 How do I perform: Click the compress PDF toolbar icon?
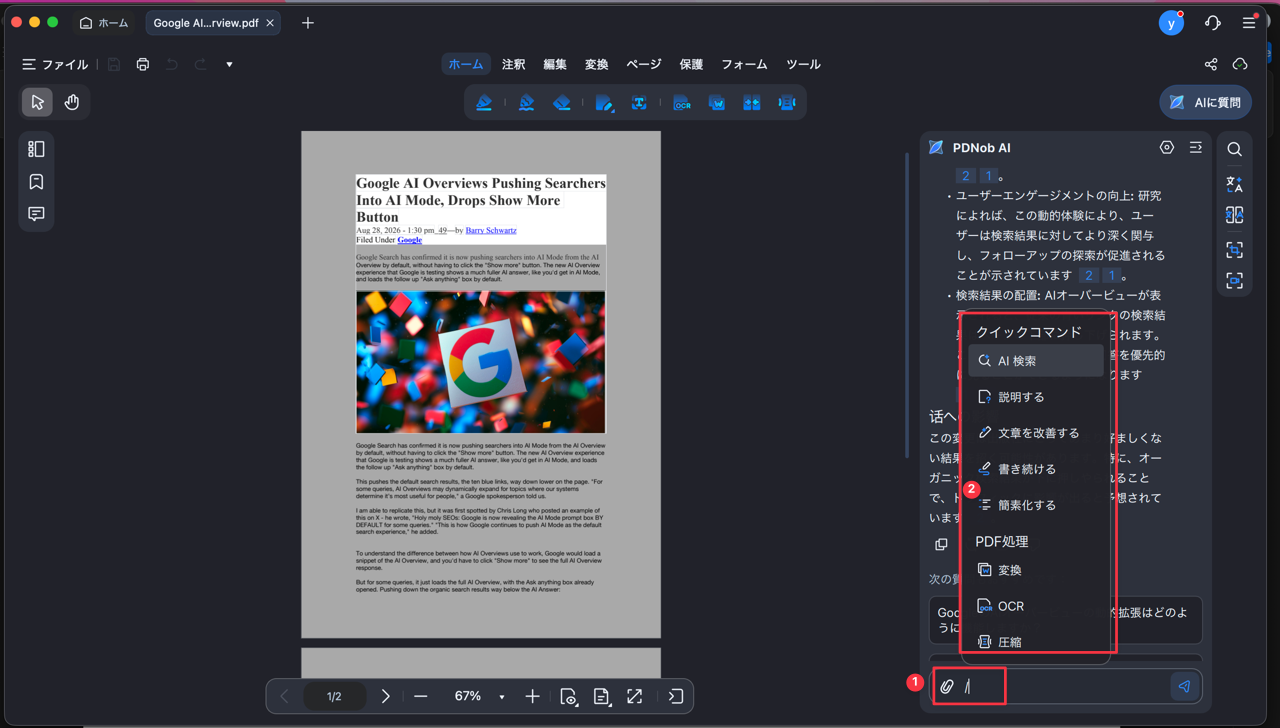pos(787,103)
